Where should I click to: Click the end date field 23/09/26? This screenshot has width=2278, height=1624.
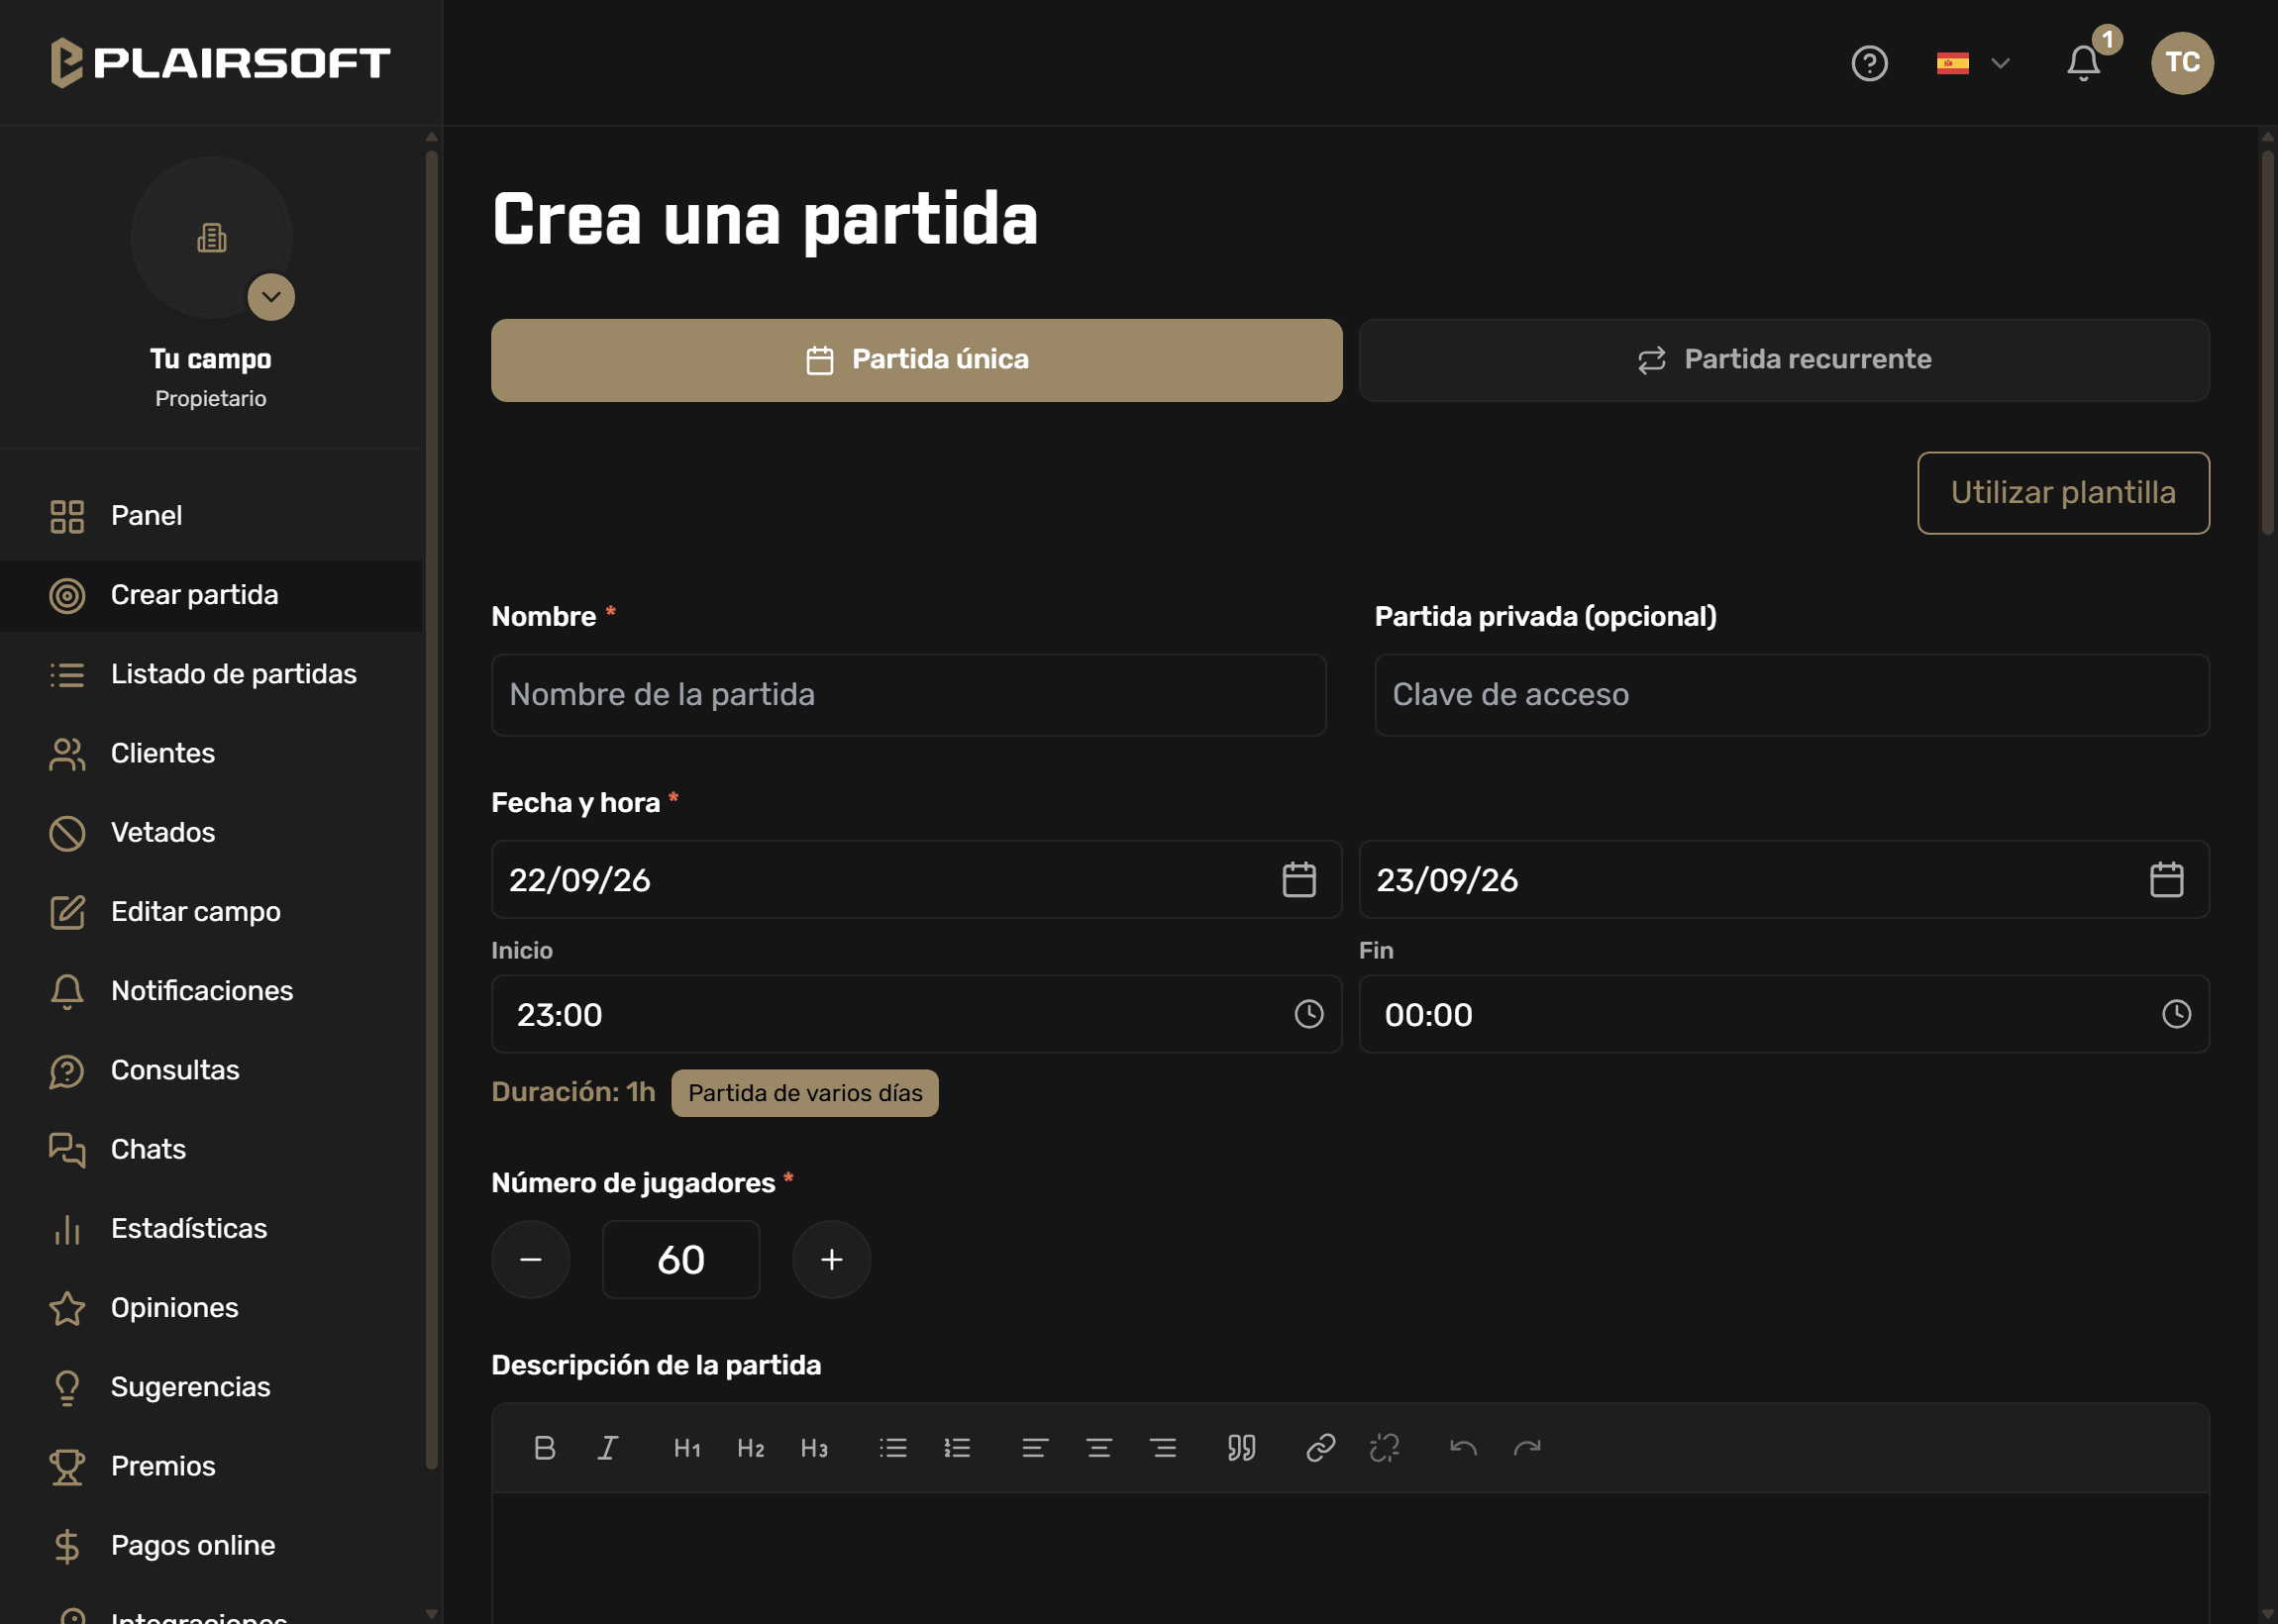(1784, 880)
